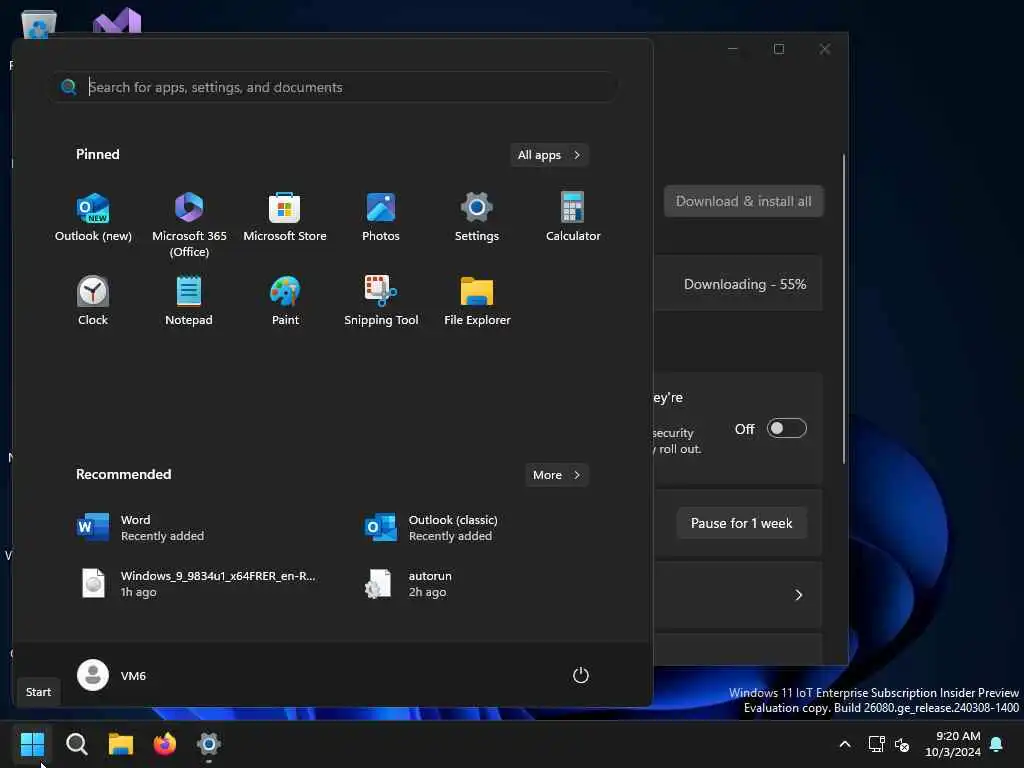
Task: Toggle the Off switch in Settings window
Action: click(786, 428)
